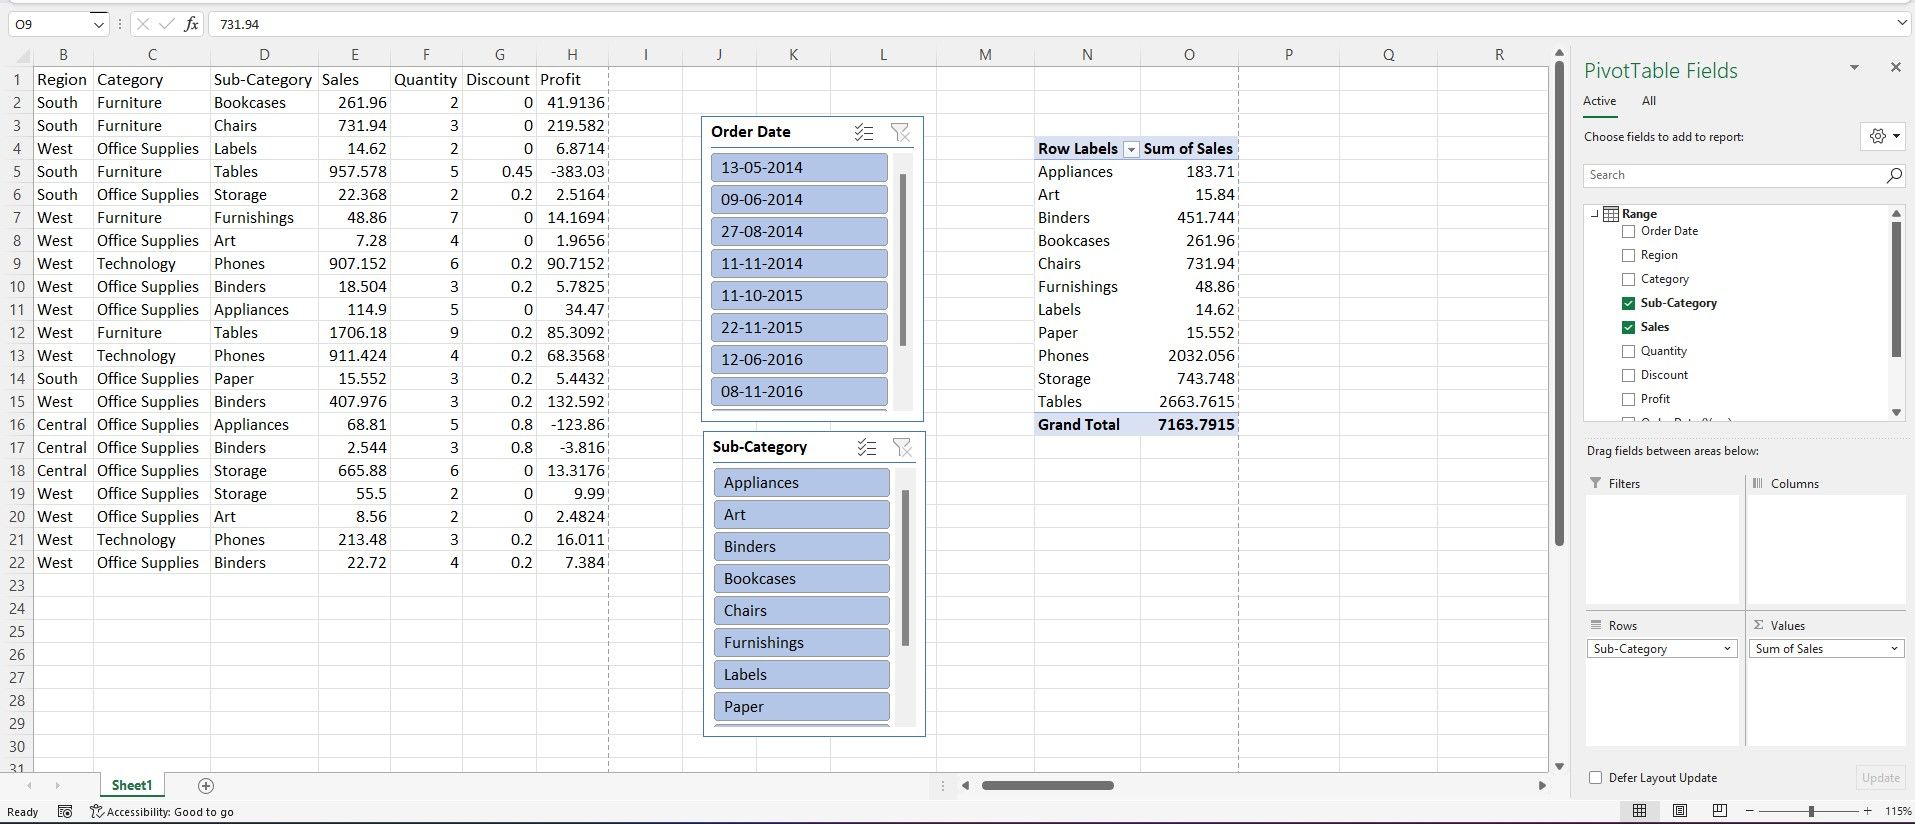Screen dimensions: 1915x824
Task: Clear the filter on the Sub-Category slicer
Action: [x=902, y=447]
